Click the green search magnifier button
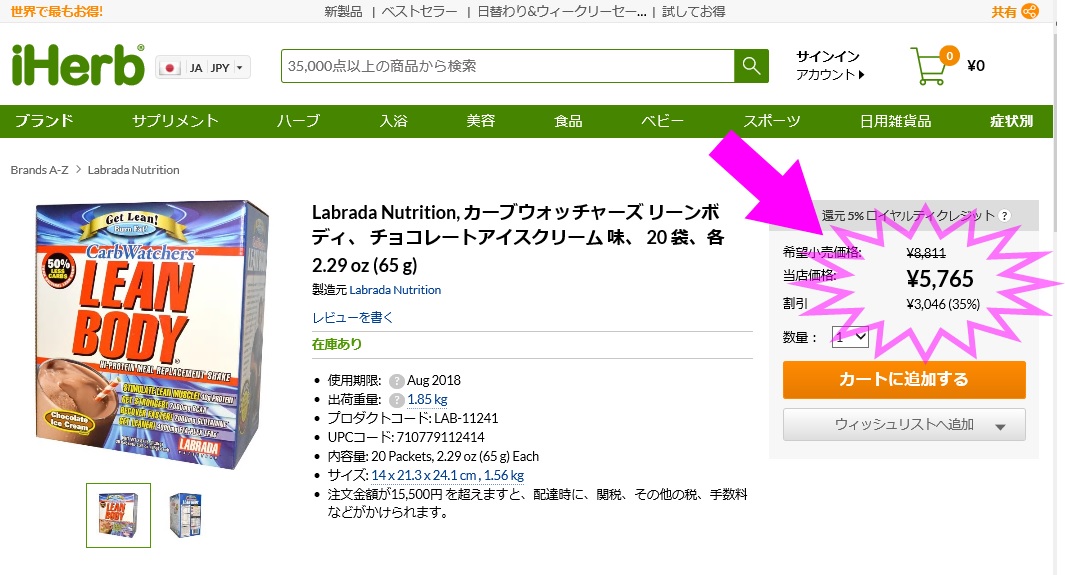 coord(750,66)
